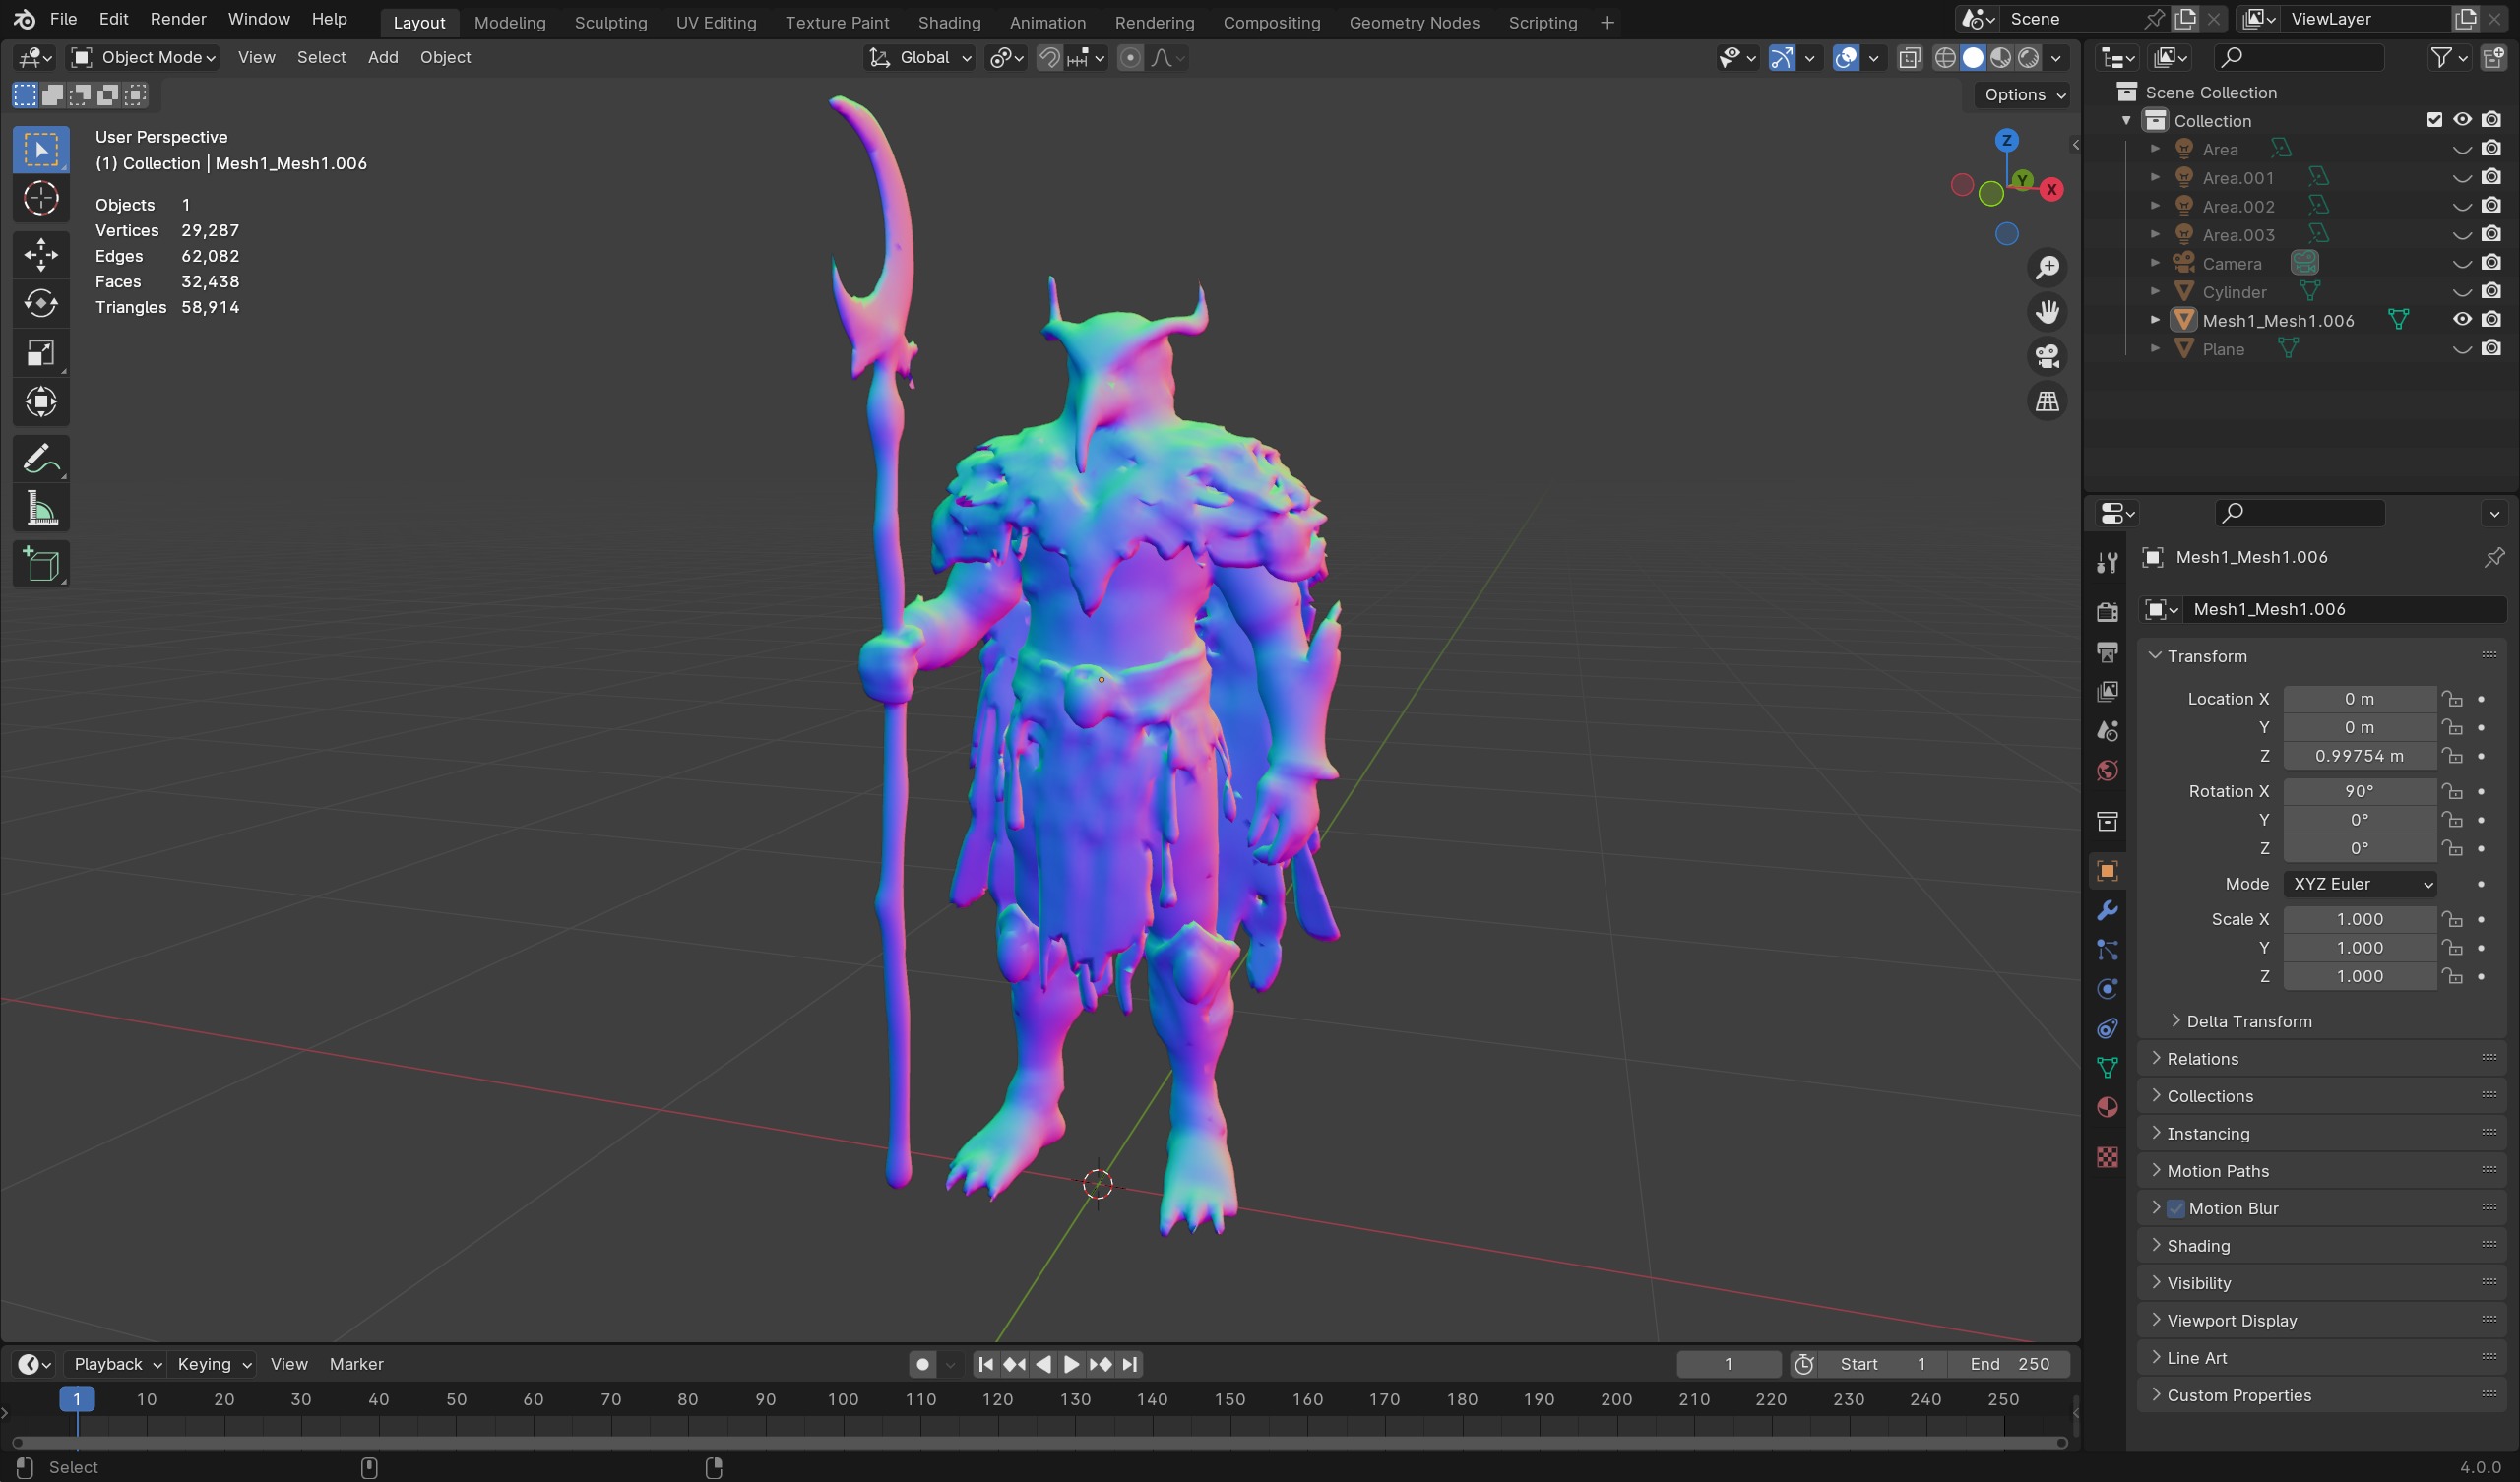Open the Tool properties tab
The height and width of the screenshot is (1482, 2520).
pos(2107,563)
